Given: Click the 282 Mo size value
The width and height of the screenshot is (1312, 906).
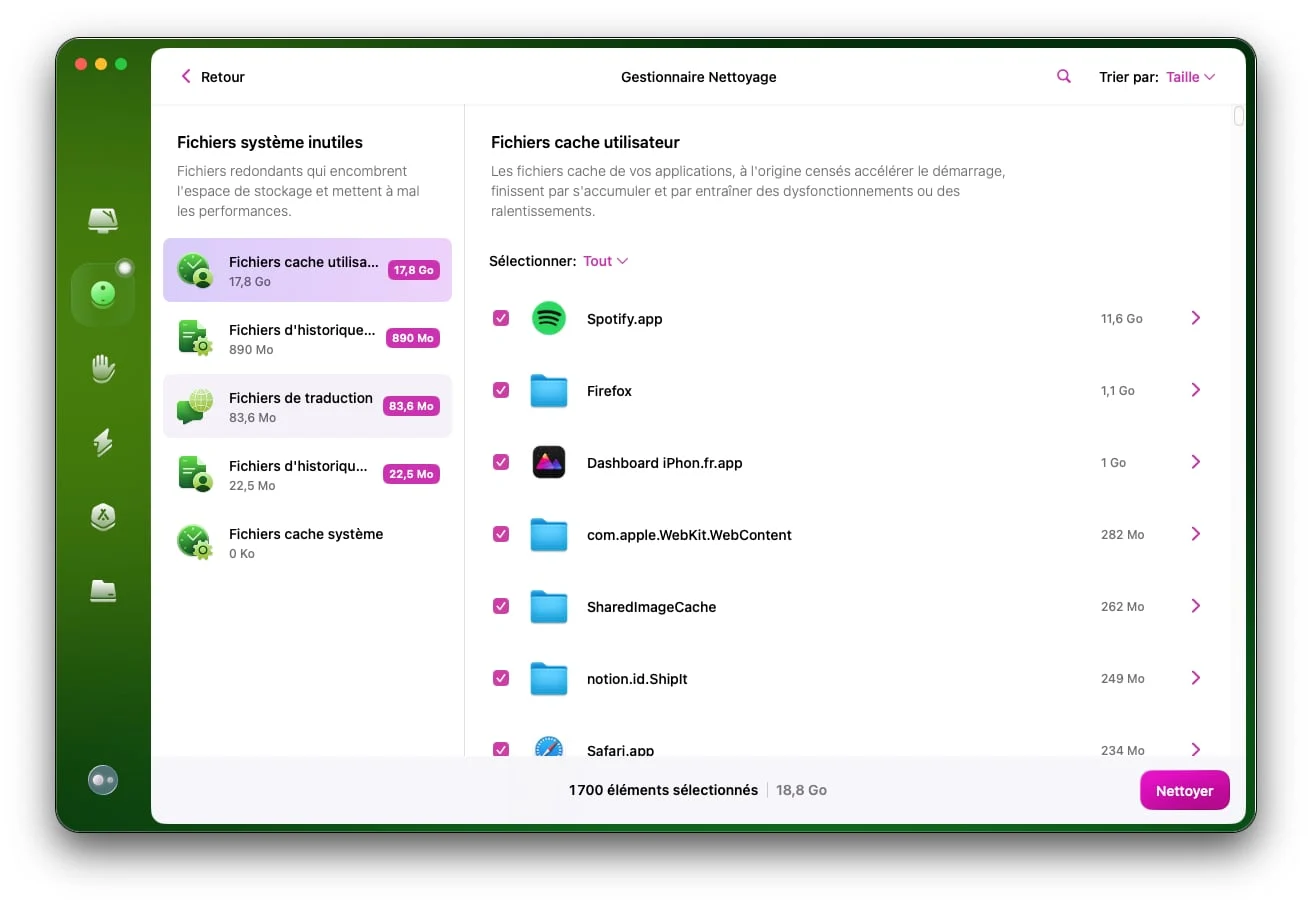Looking at the screenshot, I should point(1123,535).
